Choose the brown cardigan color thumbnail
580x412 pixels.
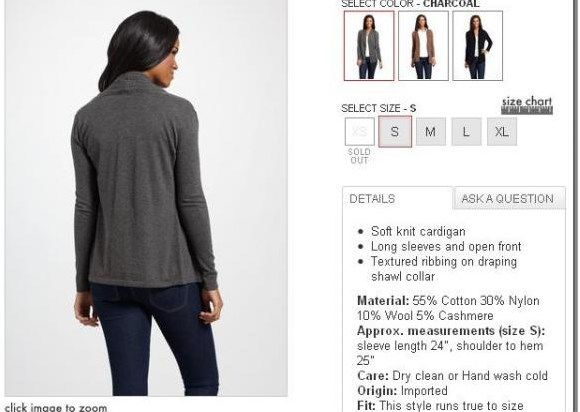pos(423,45)
